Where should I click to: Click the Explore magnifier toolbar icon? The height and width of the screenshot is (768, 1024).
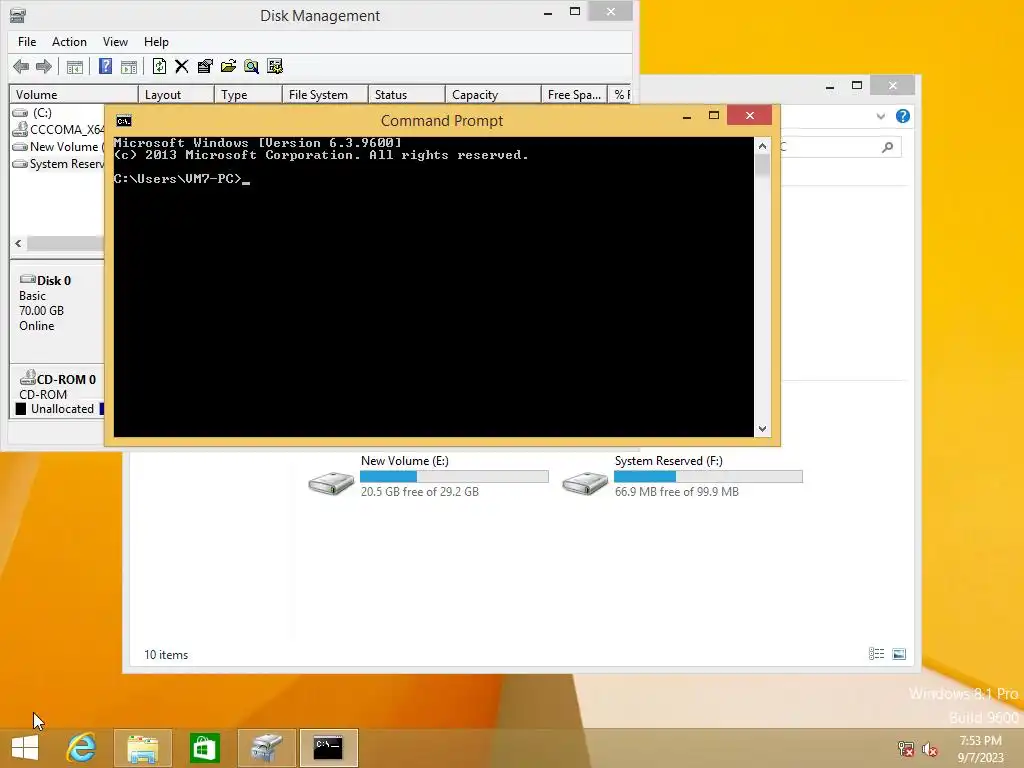point(251,66)
